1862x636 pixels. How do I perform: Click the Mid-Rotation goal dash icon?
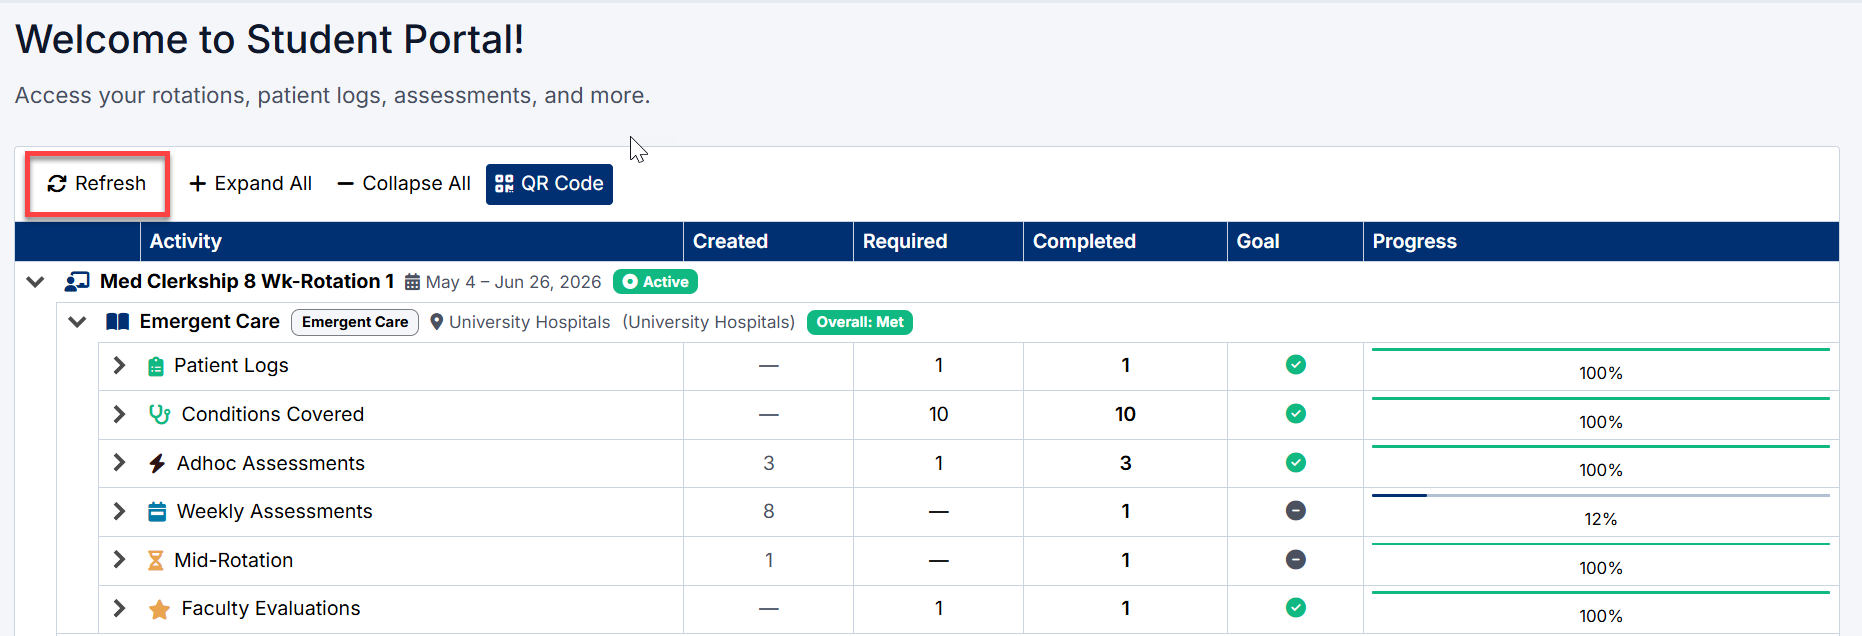click(x=1296, y=559)
